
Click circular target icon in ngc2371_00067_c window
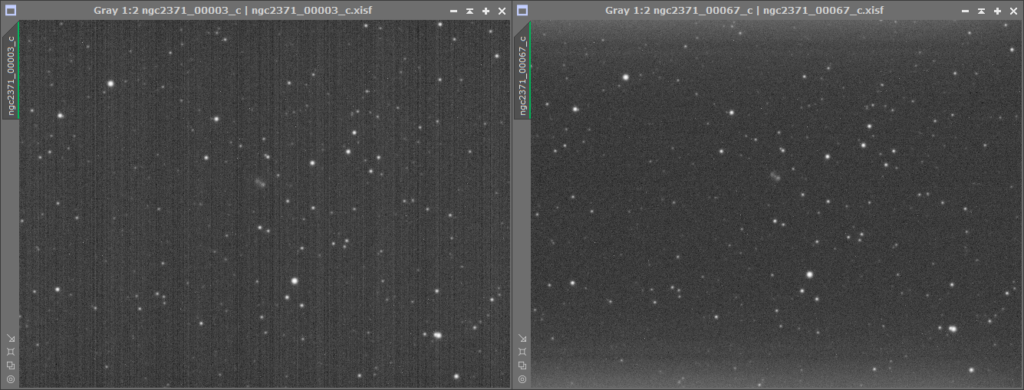pos(522,379)
